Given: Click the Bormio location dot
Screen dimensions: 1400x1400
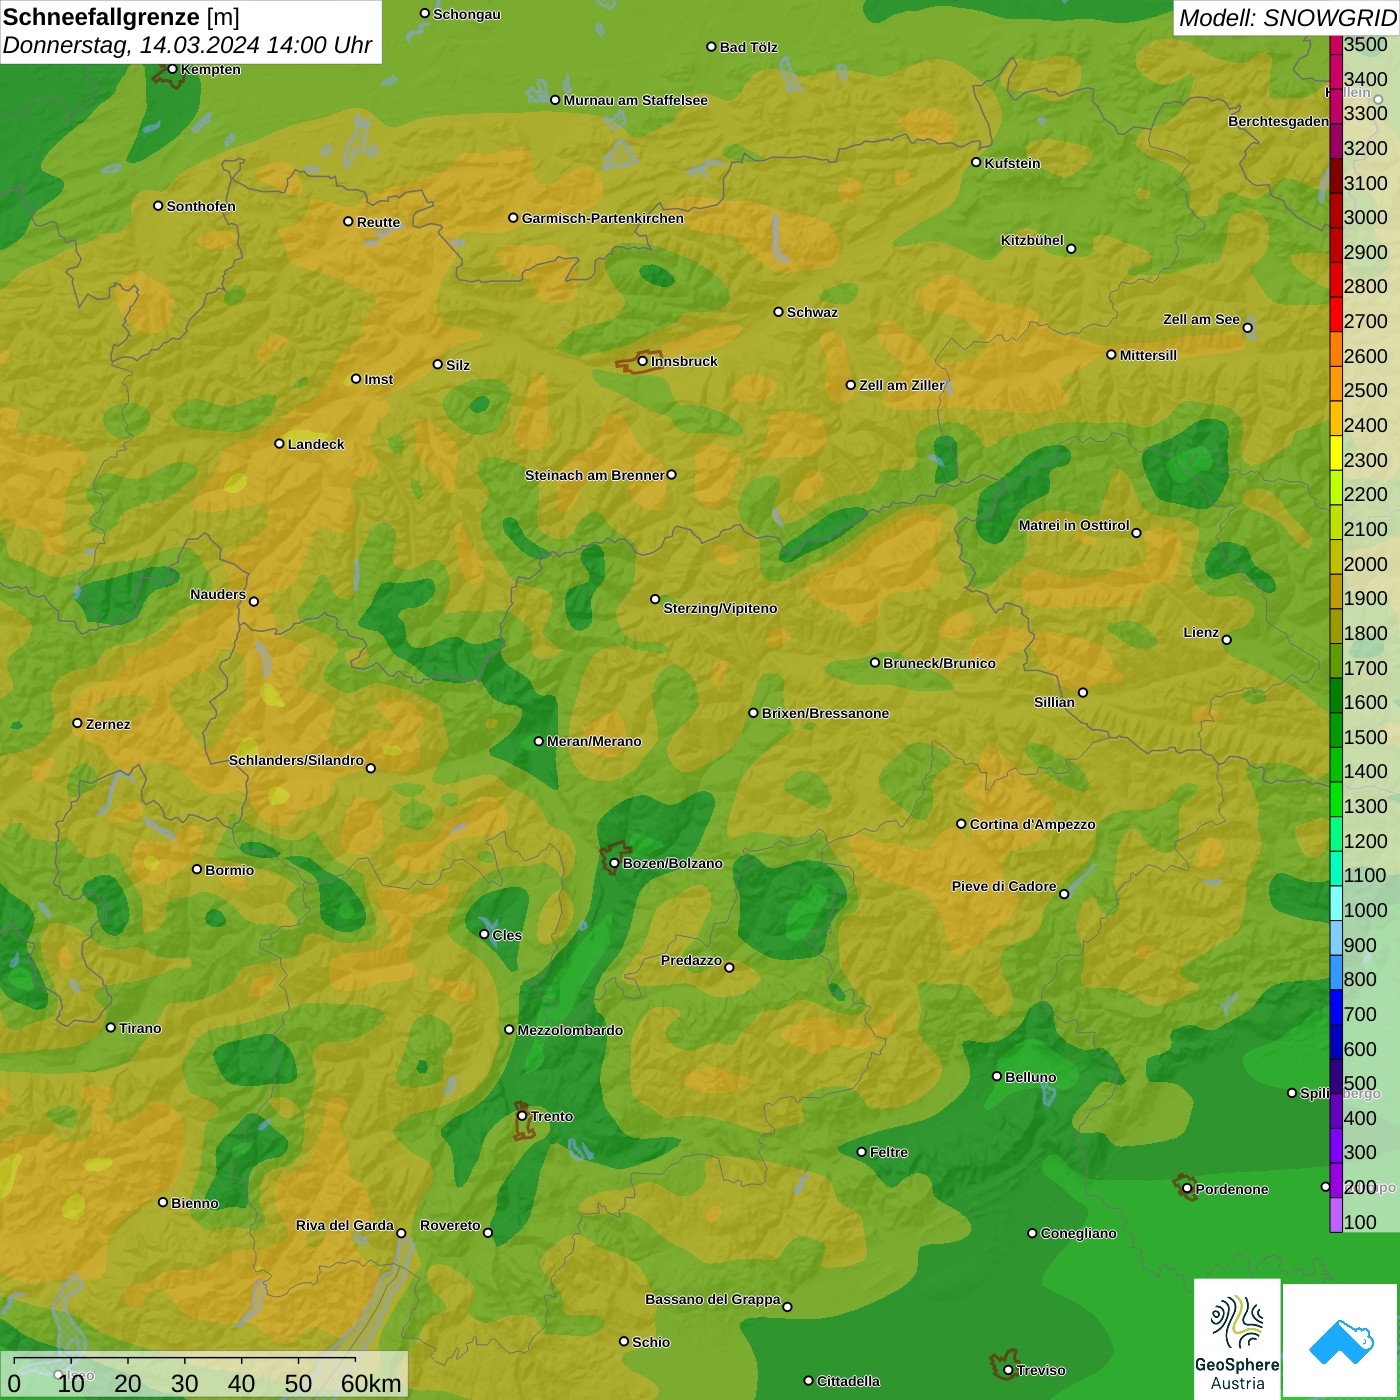Looking at the screenshot, I should 197,869.
